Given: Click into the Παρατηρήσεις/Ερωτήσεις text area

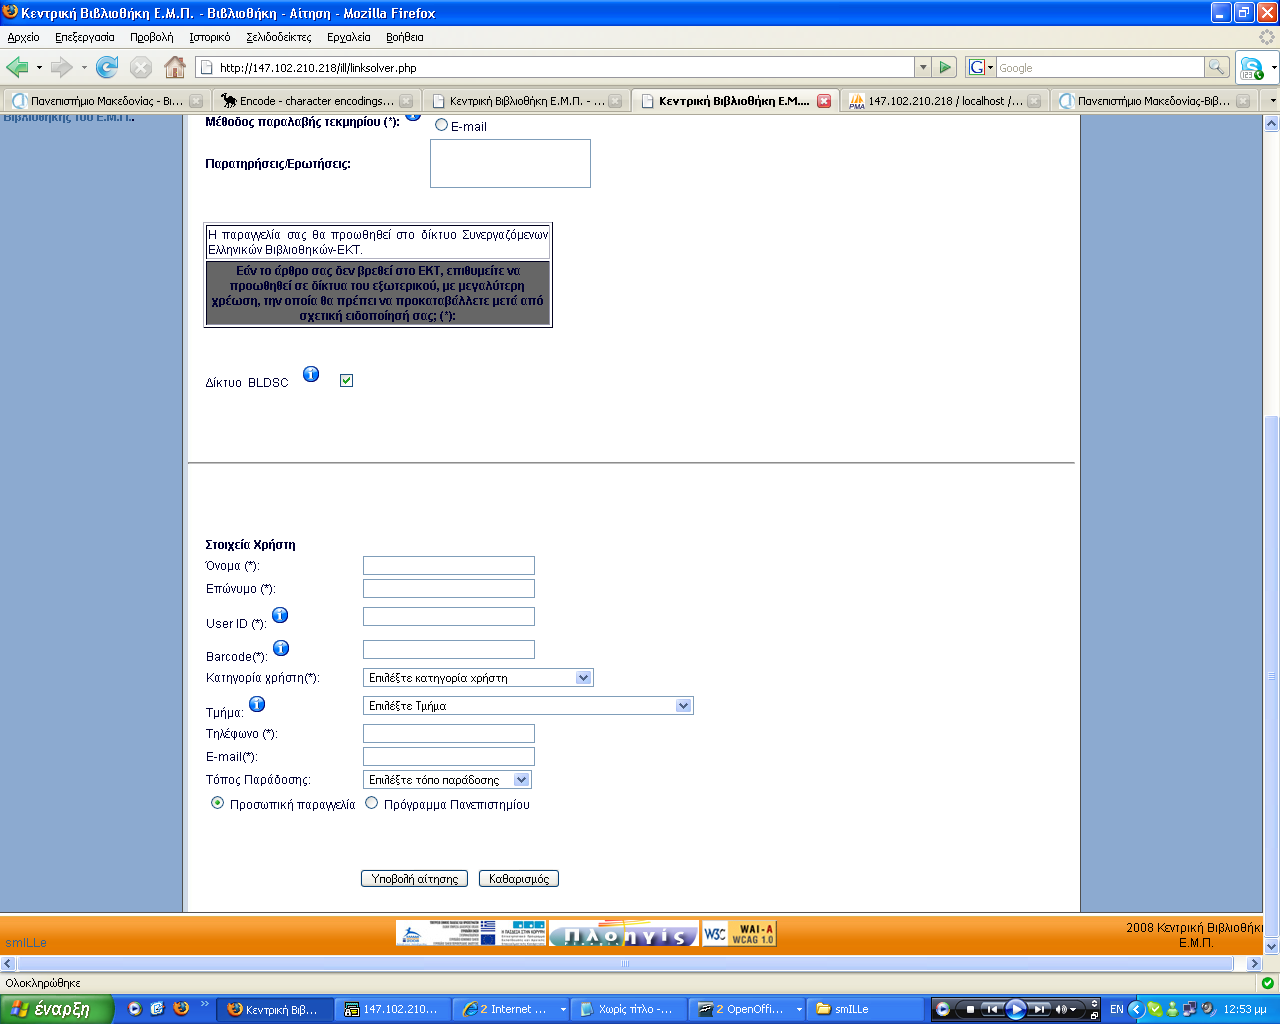Looking at the screenshot, I should [510, 163].
